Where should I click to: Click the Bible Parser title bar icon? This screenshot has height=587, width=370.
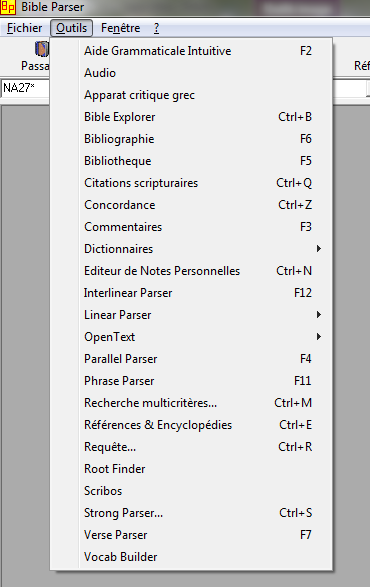[8, 7]
